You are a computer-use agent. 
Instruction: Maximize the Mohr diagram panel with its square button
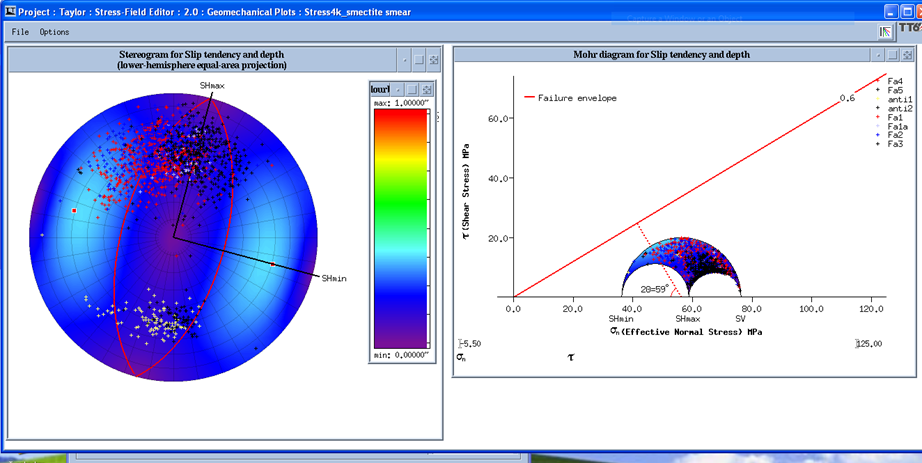click(x=893, y=55)
